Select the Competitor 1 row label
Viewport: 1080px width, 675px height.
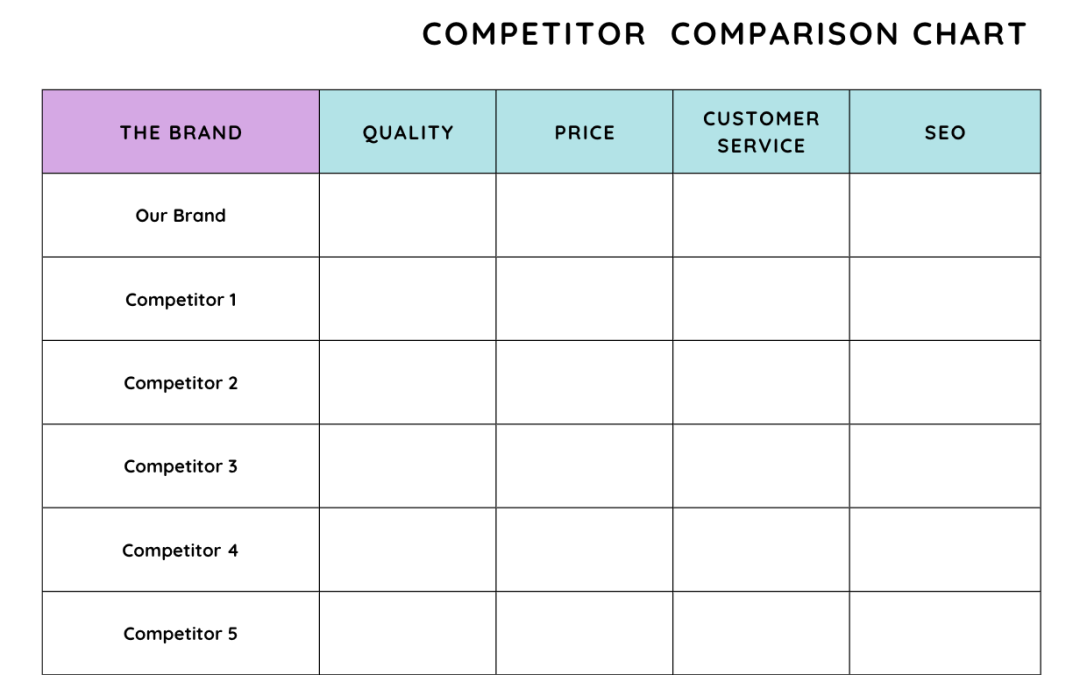pyautogui.click(x=181, y=299)
